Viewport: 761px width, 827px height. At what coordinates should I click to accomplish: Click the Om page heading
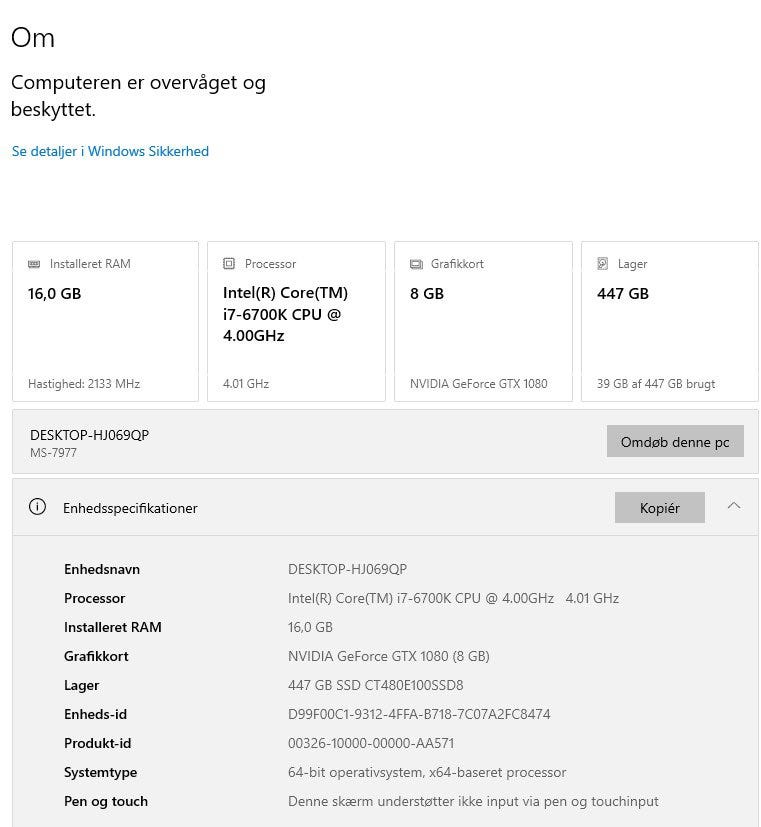tap(32, 38)
